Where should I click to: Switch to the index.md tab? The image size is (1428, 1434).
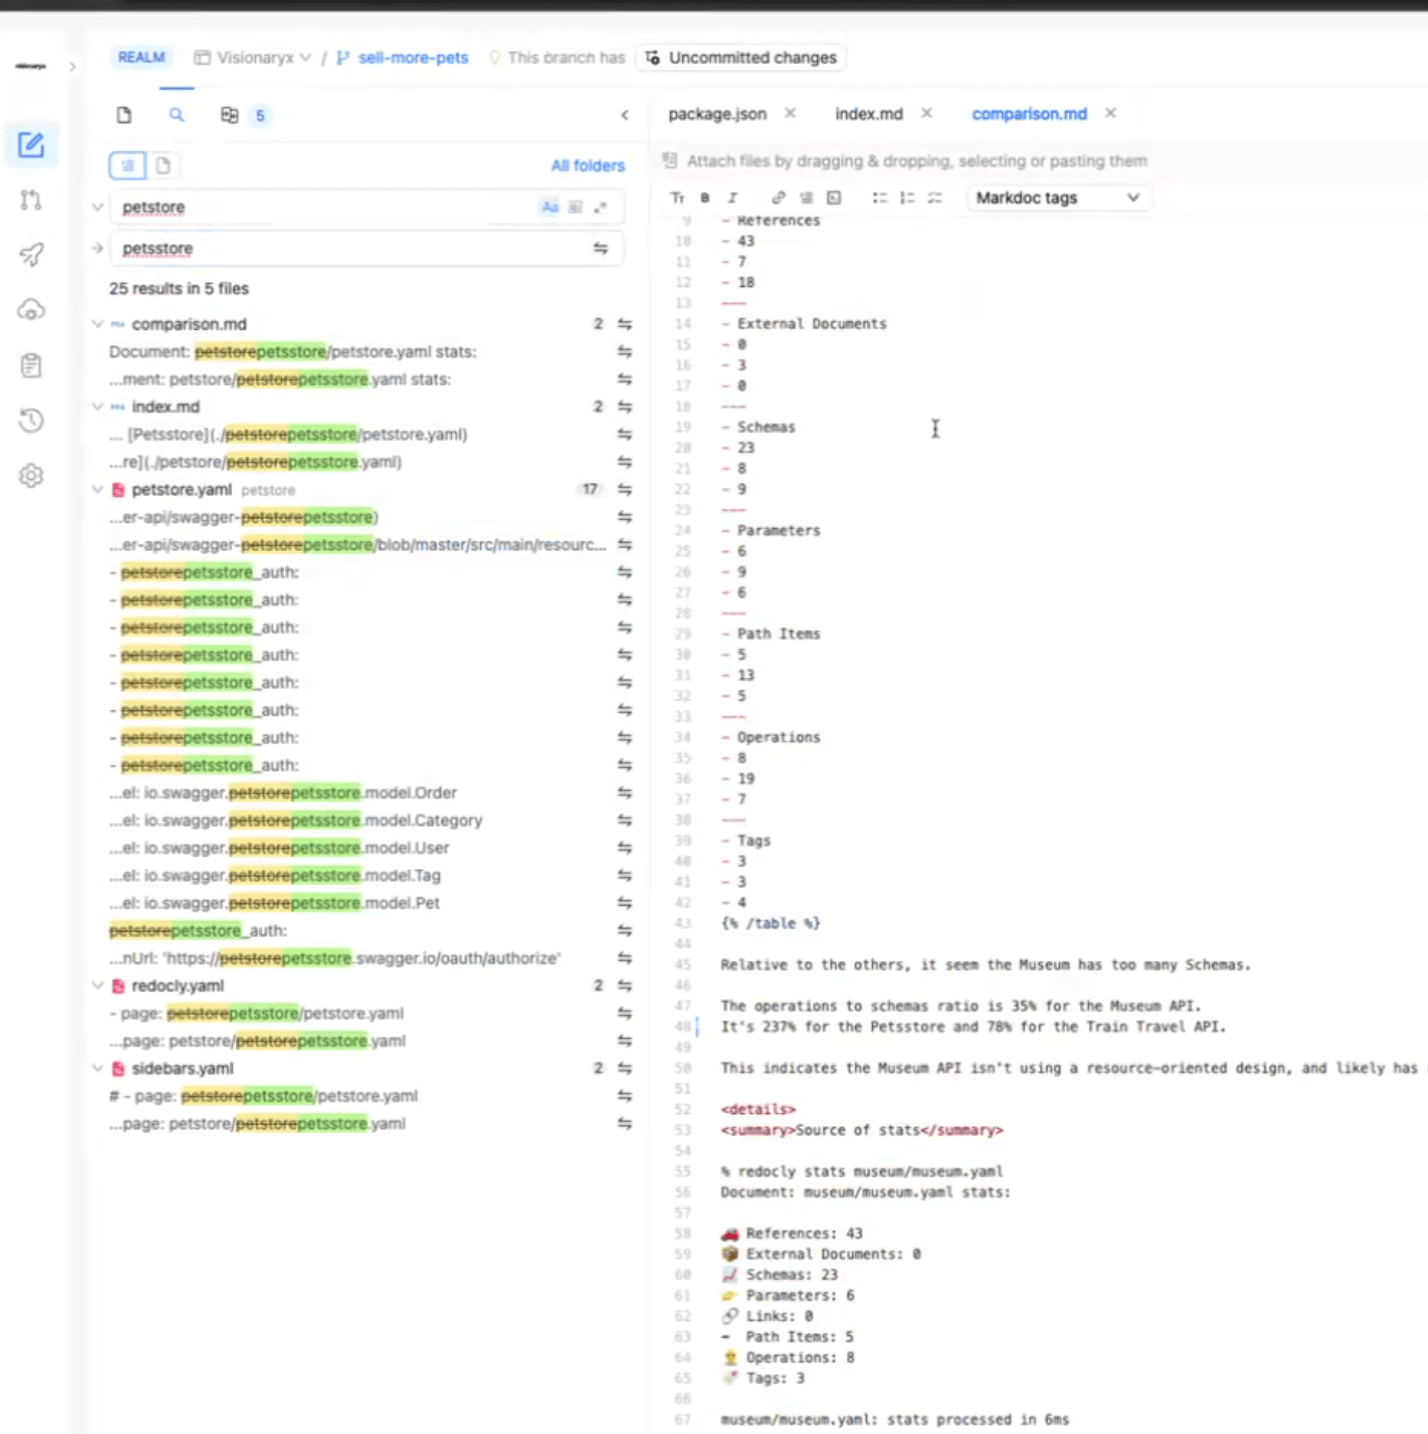[868, 114]
